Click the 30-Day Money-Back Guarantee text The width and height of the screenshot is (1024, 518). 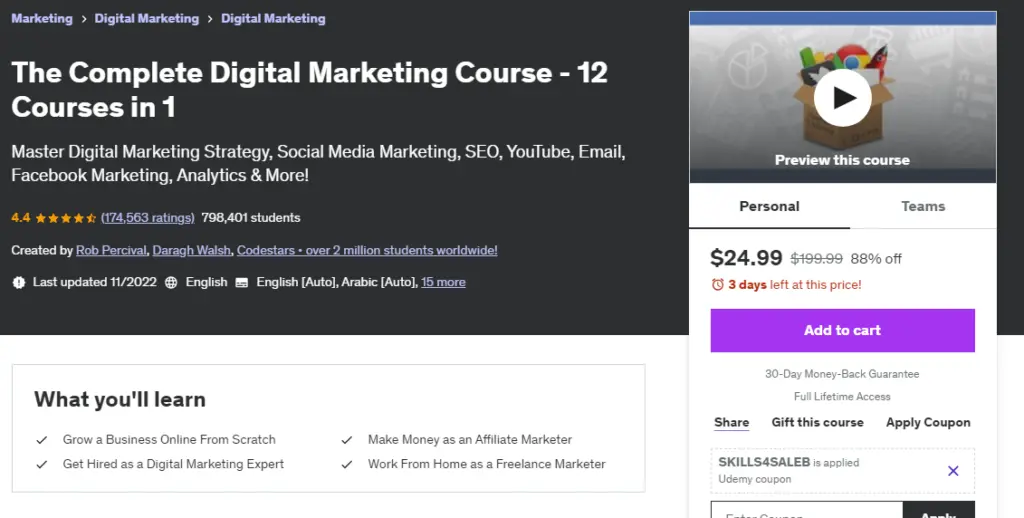(x=842, y=374)
